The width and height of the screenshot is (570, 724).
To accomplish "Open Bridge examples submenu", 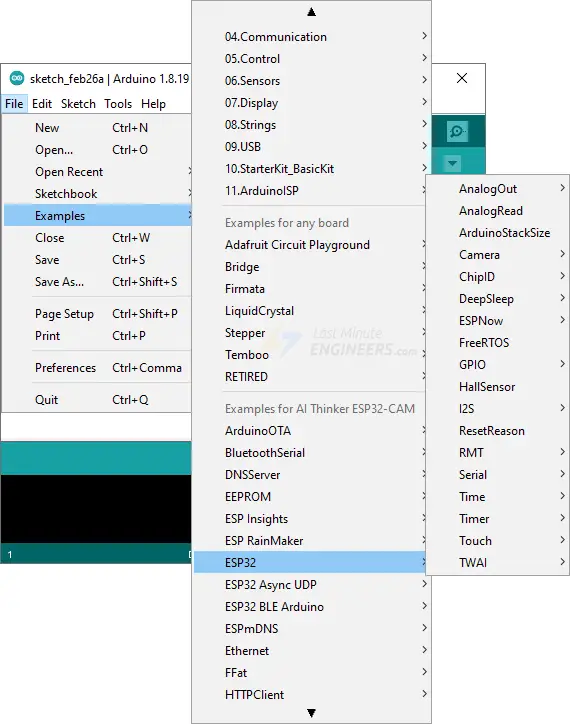I will pyautogui.click(x=309, y=267).
